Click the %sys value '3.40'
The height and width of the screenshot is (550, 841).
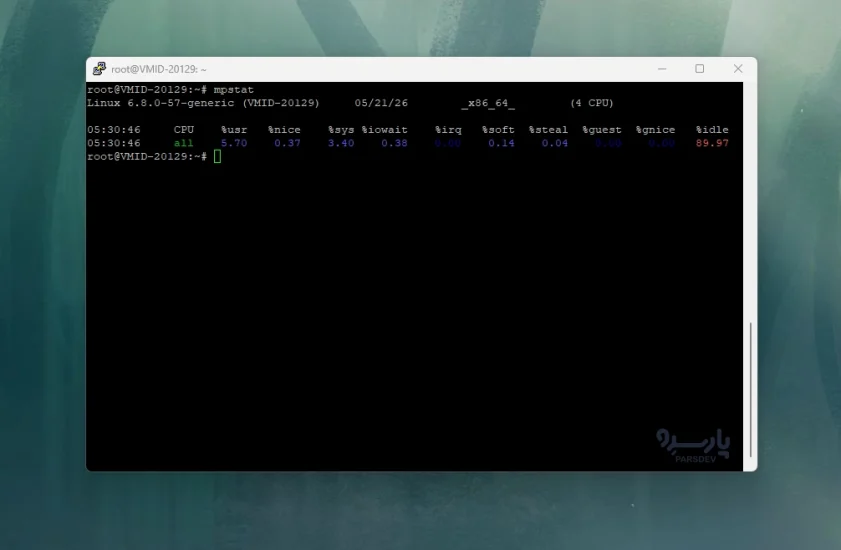tap(341, 143)
